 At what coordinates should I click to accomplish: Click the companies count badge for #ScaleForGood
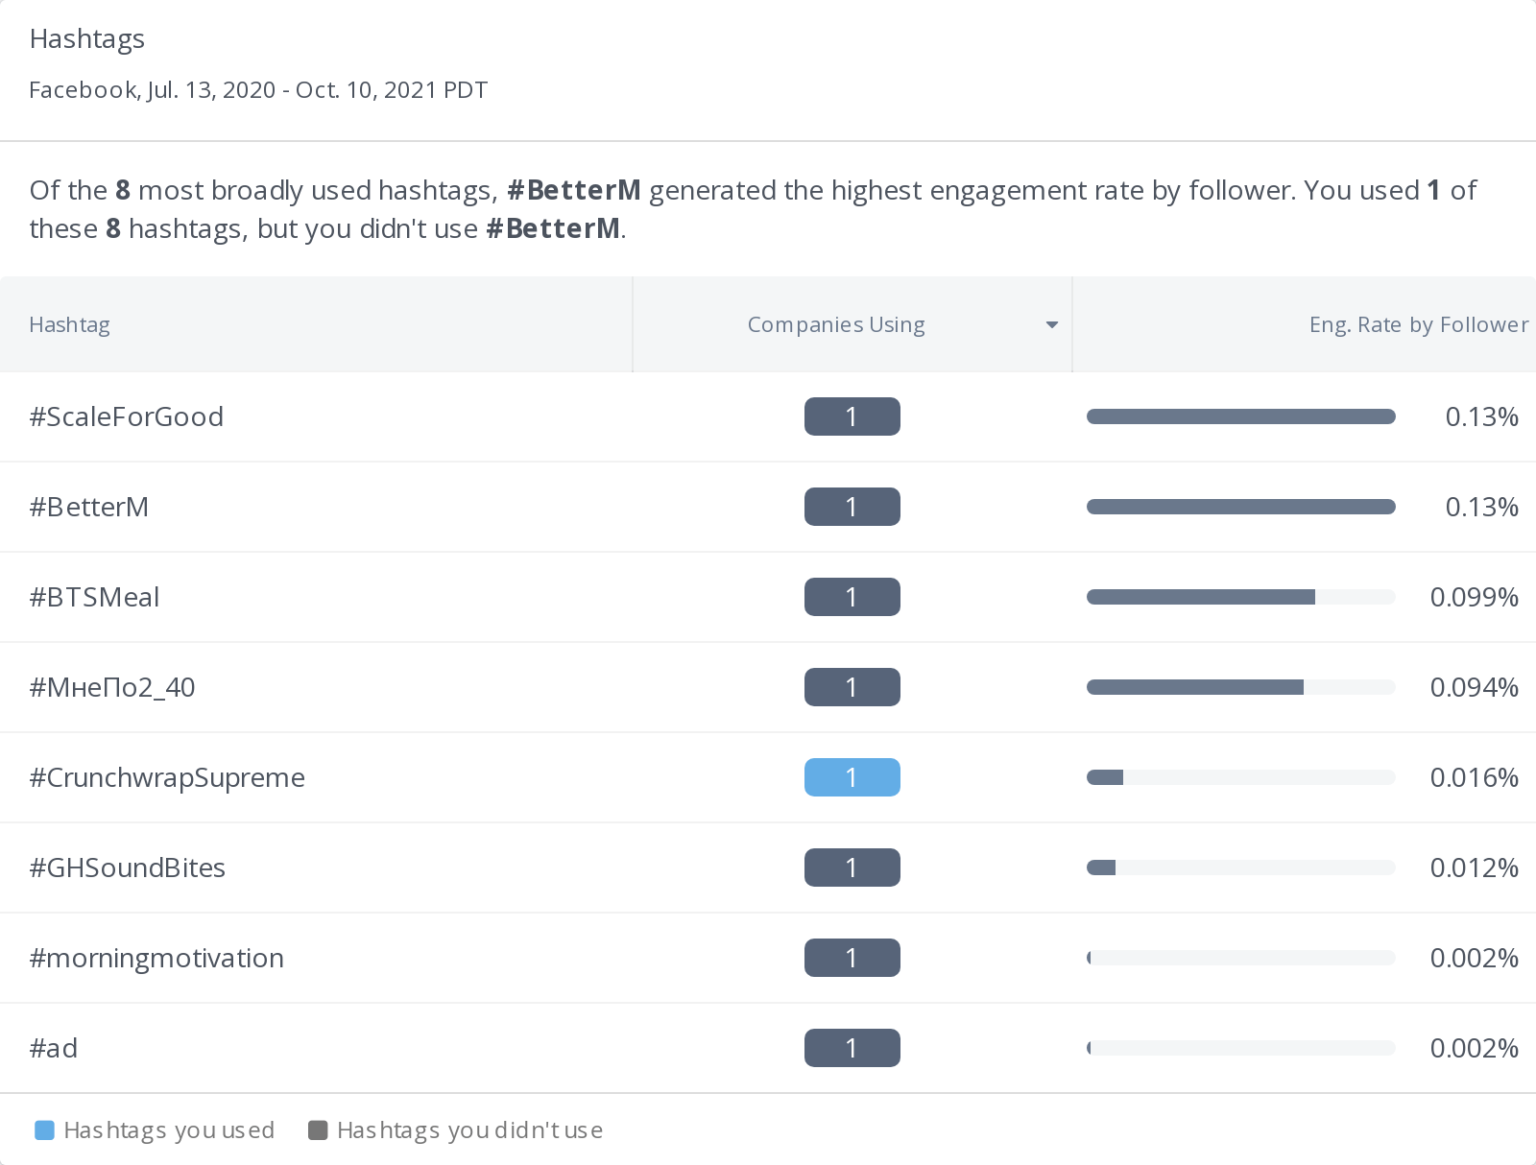tap(851, 416)
